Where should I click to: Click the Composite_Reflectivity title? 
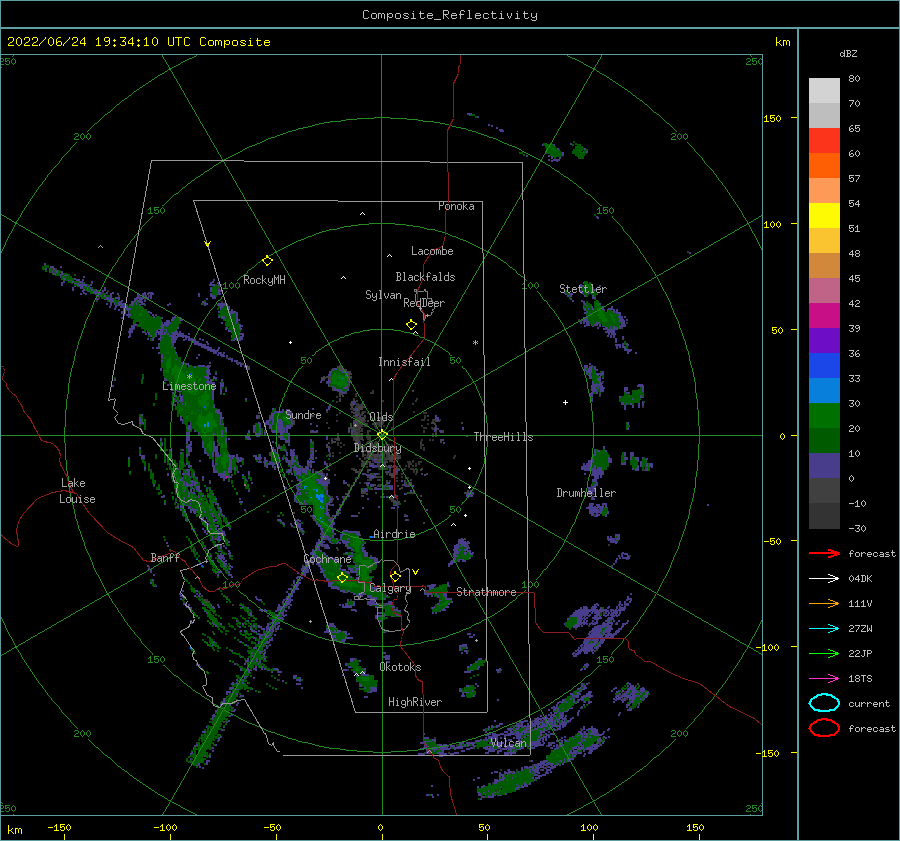tap(449, 15)
